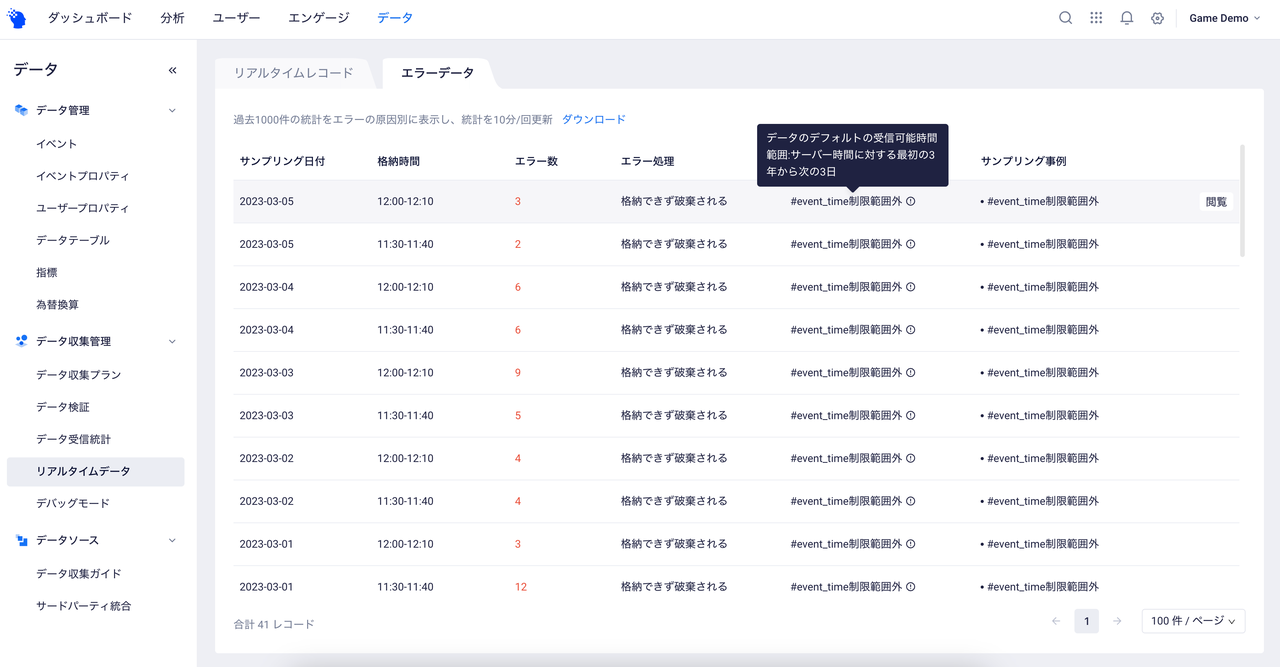The image size is (1280, 667).
Task: Collapse the sidebar with double-chevron icon
Action: pos(172,70)
